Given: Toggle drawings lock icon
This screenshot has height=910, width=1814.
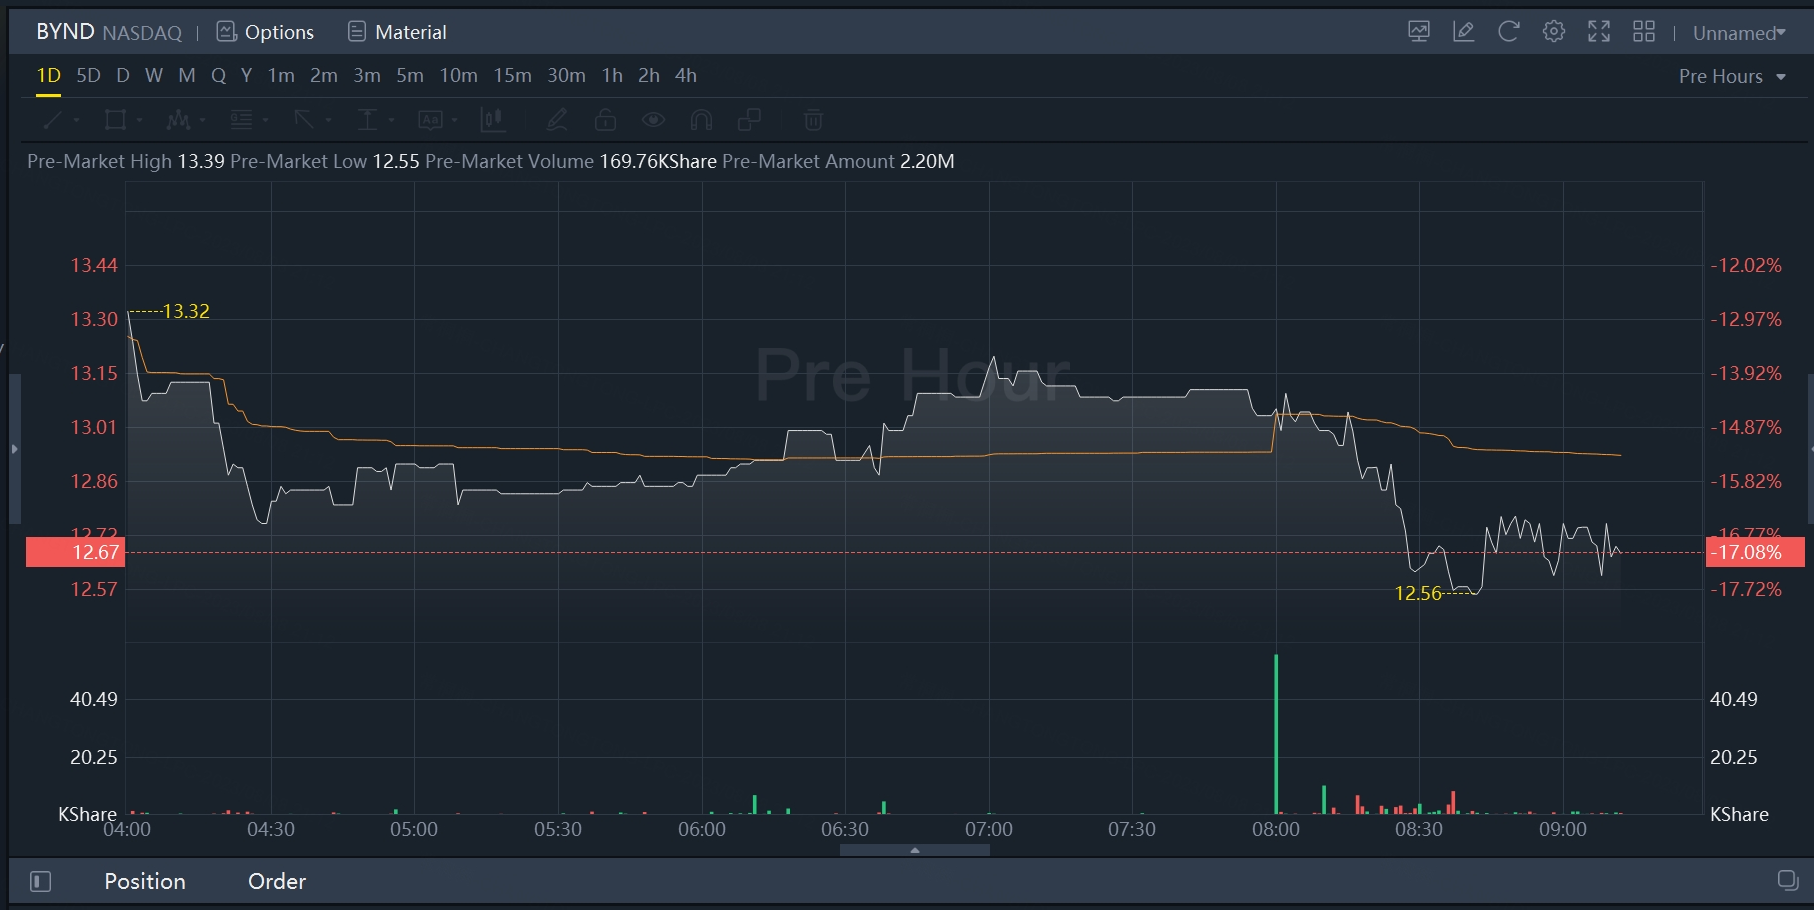Looking at the screenshot, I should [605, 120].
